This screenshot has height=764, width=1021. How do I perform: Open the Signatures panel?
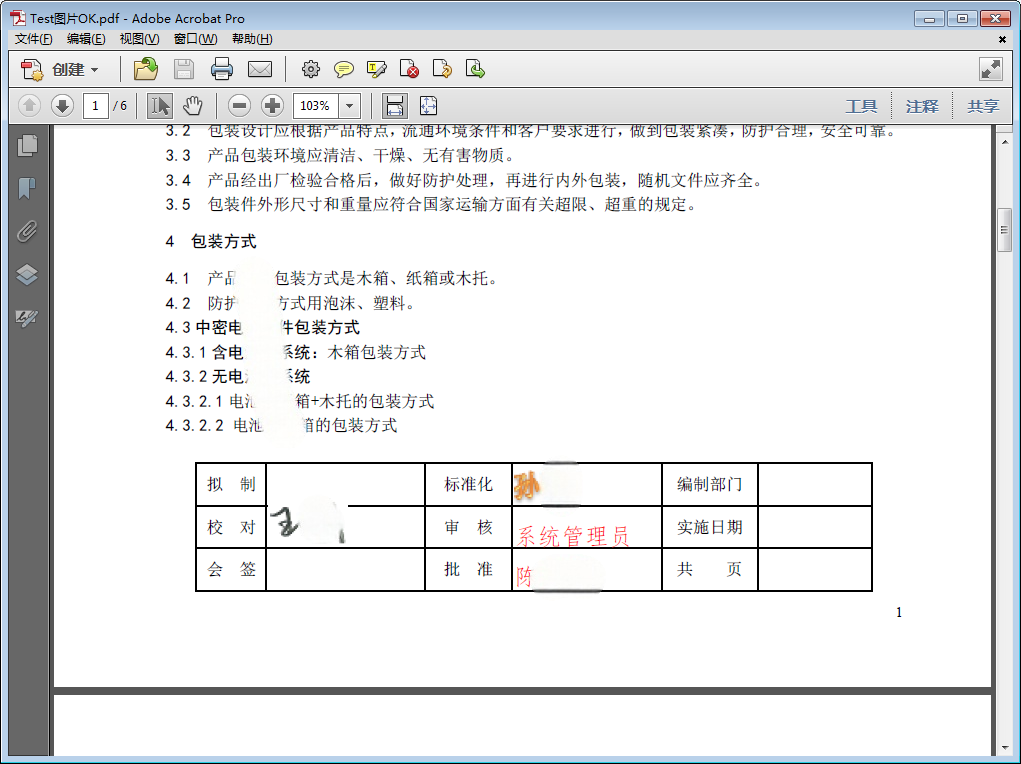pos(28,318)
